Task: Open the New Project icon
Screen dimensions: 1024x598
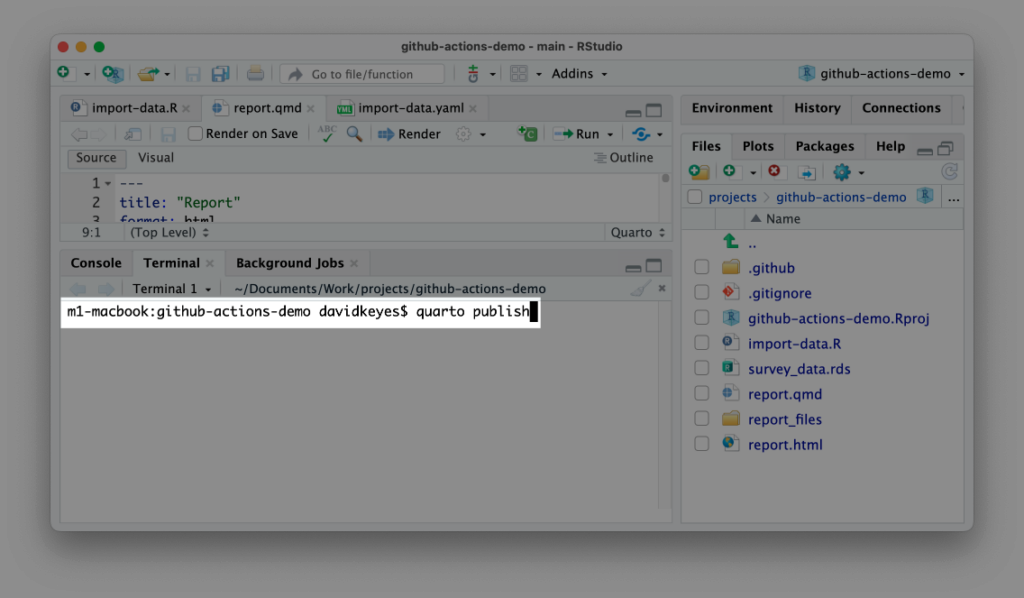Action: coord(112,74)
